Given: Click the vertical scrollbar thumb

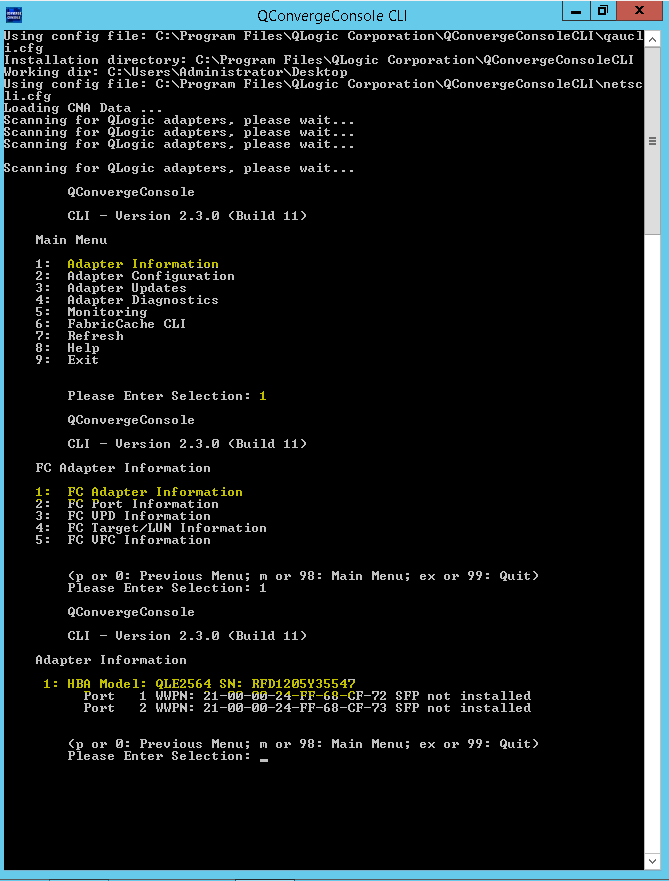Looking at the screenshot, I should pos(652,141).
